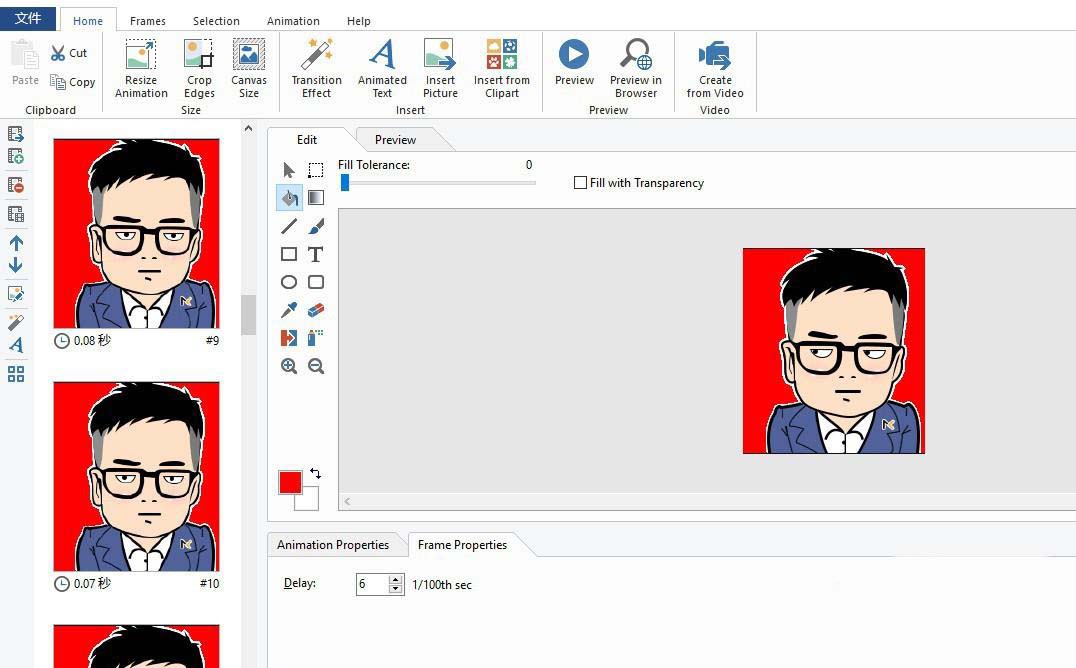Pick the Brush painting tool
The image size is (1076, 668).
(x=316, y=226)
